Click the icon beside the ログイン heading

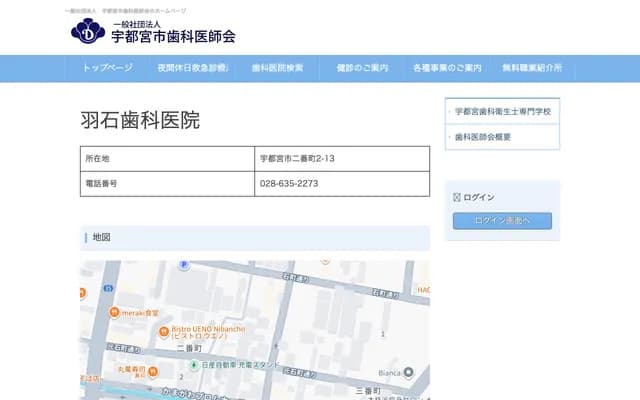coord(457,198)
